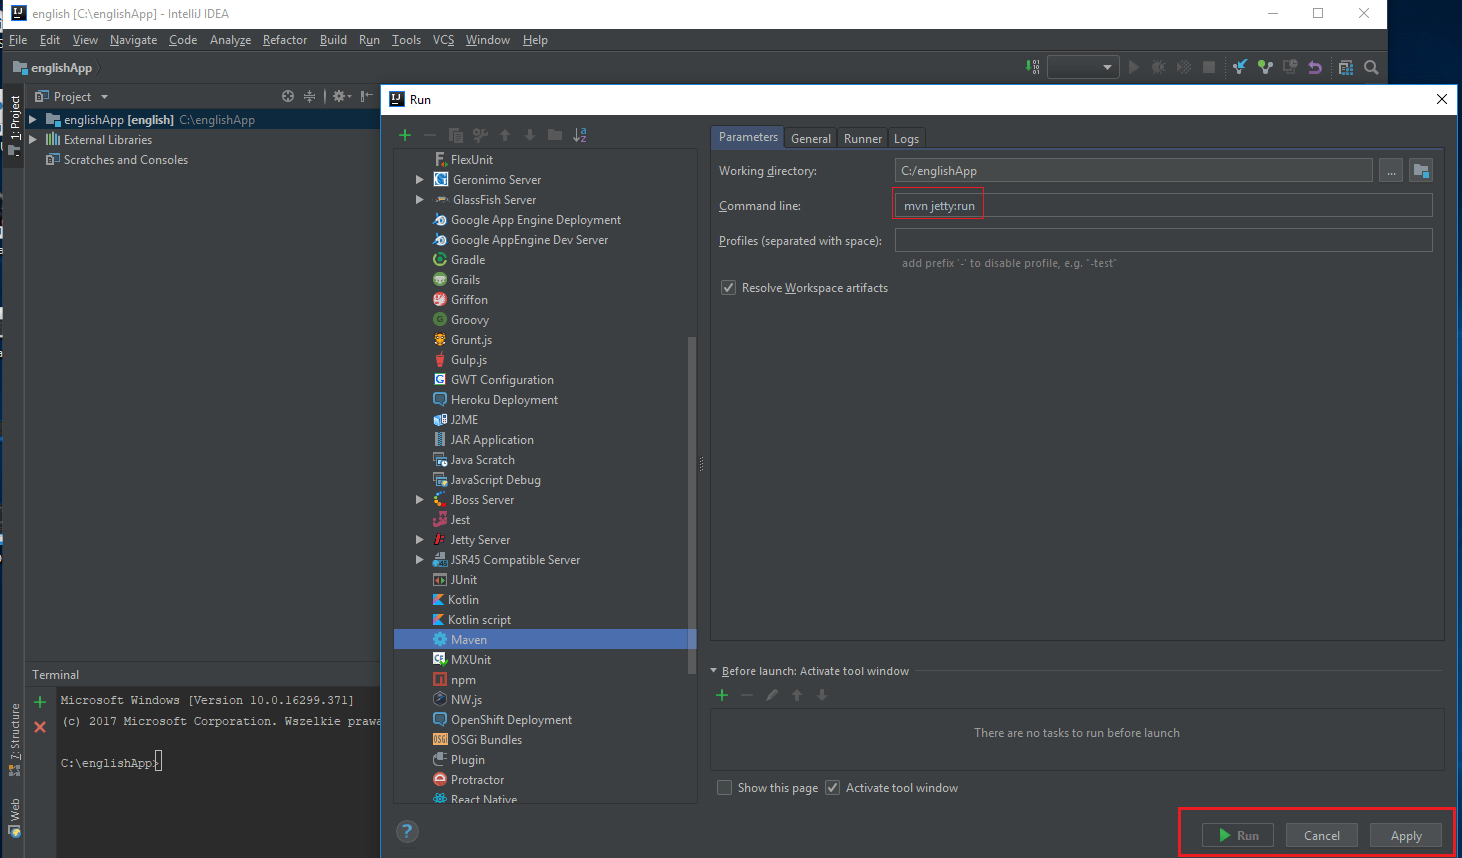Image resolution: width=1462 pixels, height=858 pixels.
Task: Select the browse folder icon next to Working directory
Action: (x=1421, y=170)
